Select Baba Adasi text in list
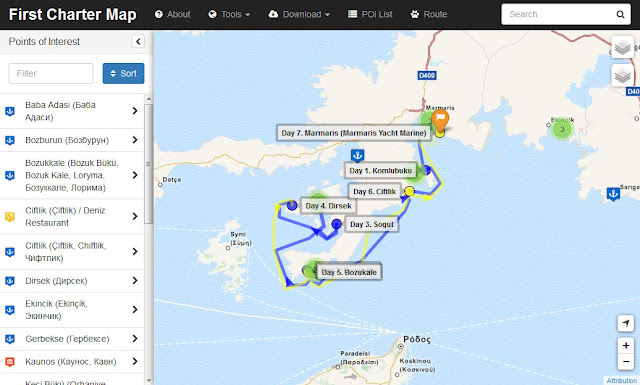The height and width of the screenshot is (385, 640). 60,111
